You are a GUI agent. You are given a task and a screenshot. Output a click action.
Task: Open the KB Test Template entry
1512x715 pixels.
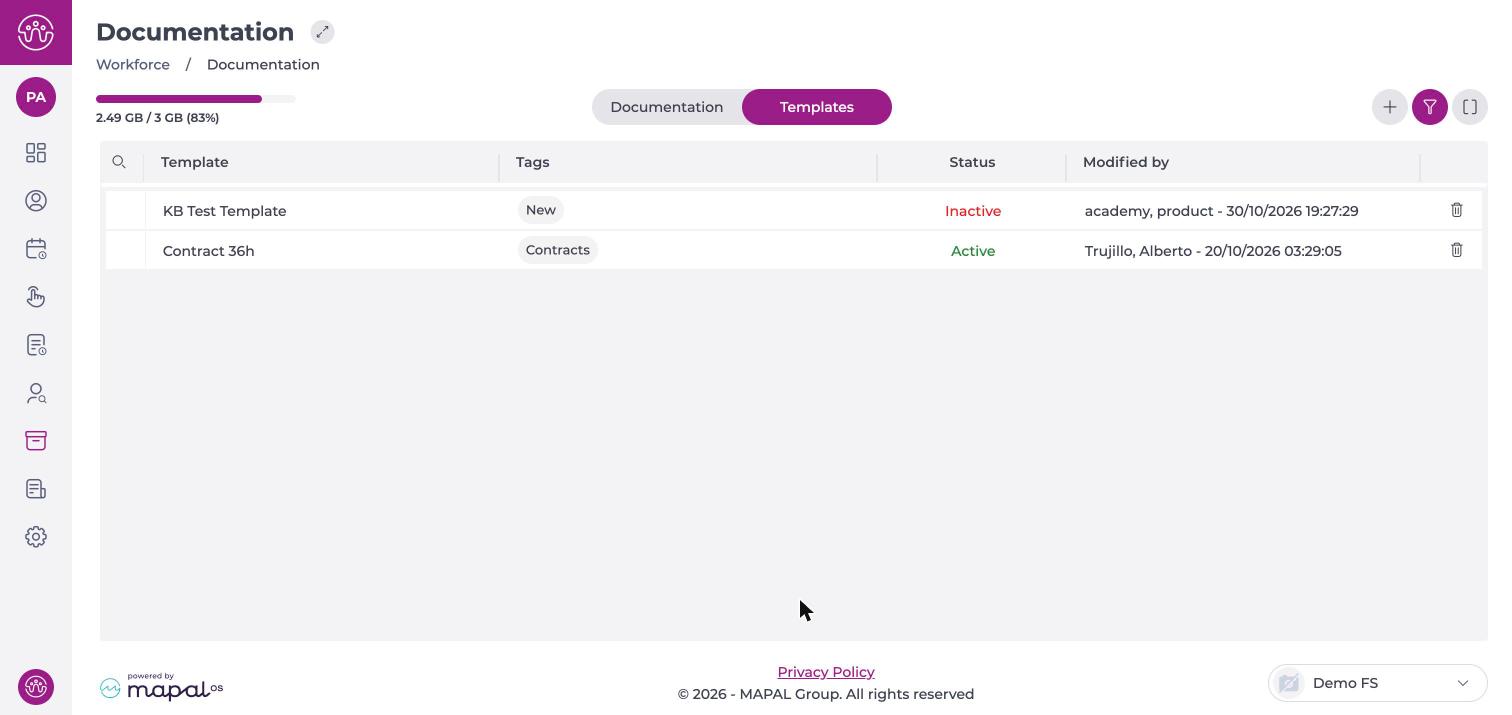225,211
